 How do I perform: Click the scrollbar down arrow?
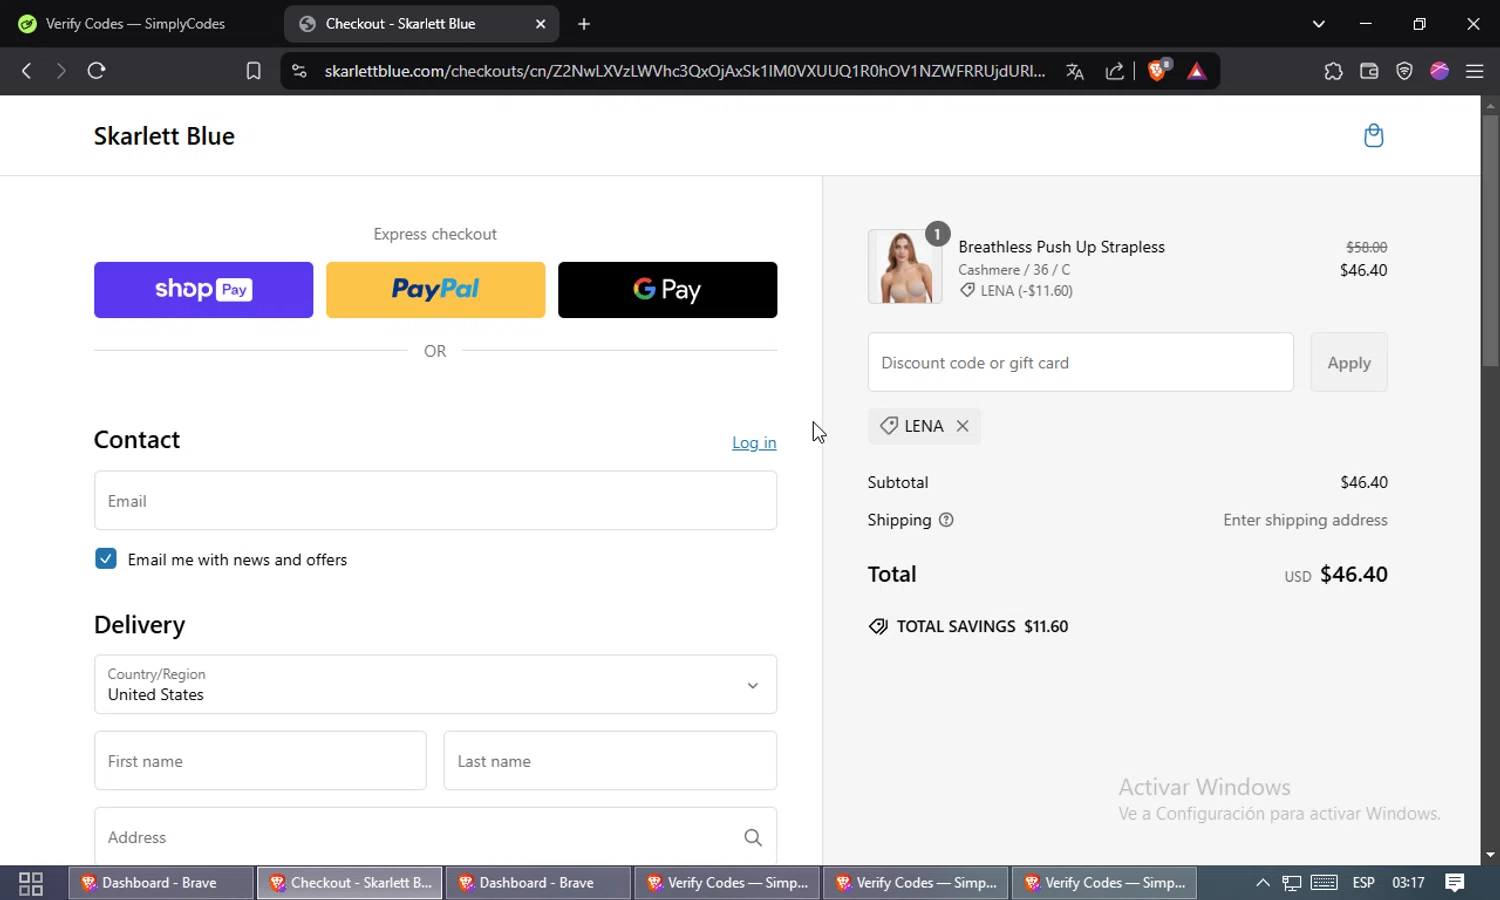click(x=1490, y=855)
